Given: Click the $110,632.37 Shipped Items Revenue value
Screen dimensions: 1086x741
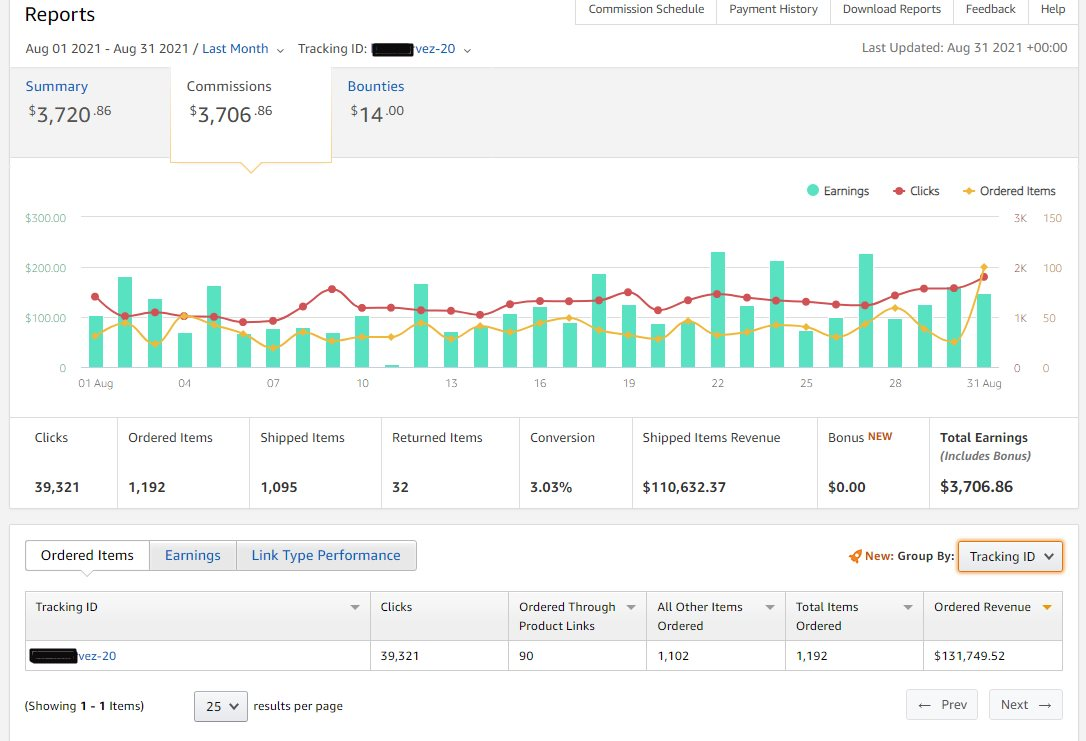Looking at the screenshot, I should (684, 488).
